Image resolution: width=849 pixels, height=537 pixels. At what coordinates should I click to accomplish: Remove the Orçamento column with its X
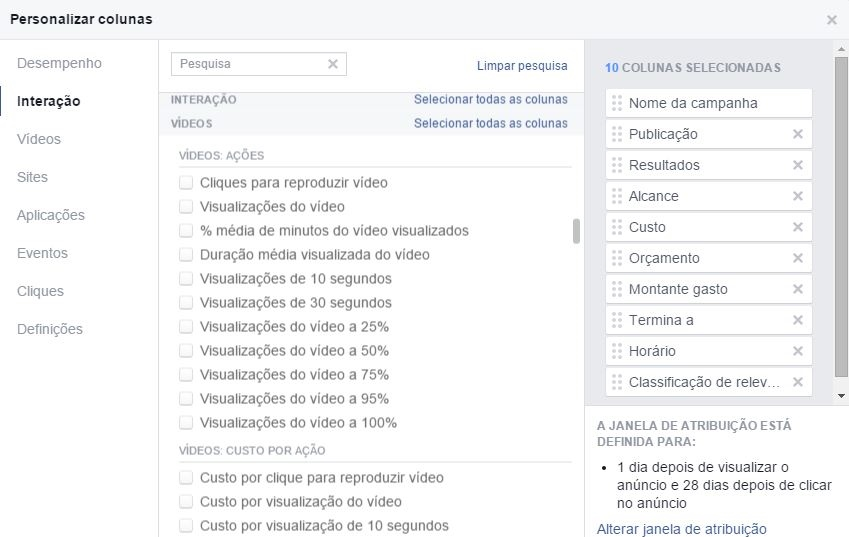click(798, 258)
